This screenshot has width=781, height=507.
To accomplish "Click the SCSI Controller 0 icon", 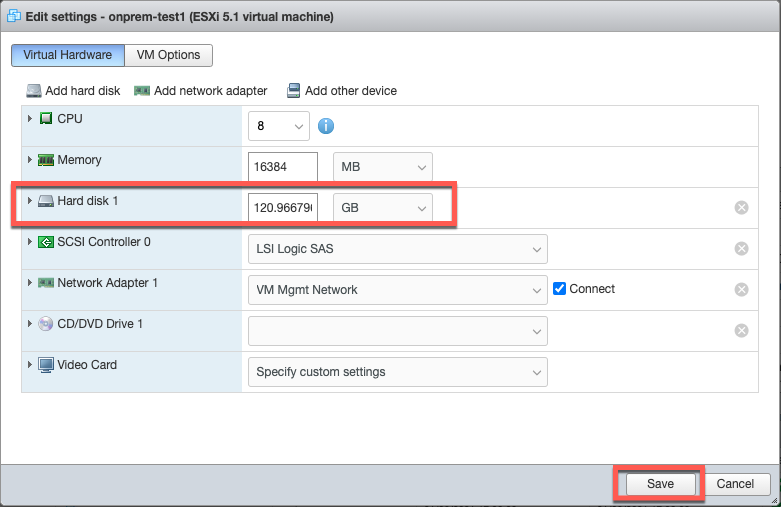I will coord(46,242).
